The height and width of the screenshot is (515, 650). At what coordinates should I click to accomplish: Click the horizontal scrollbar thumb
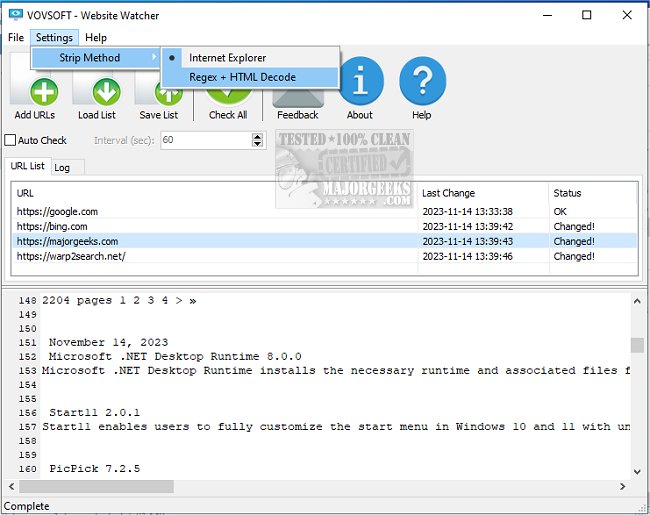(96, 486)
